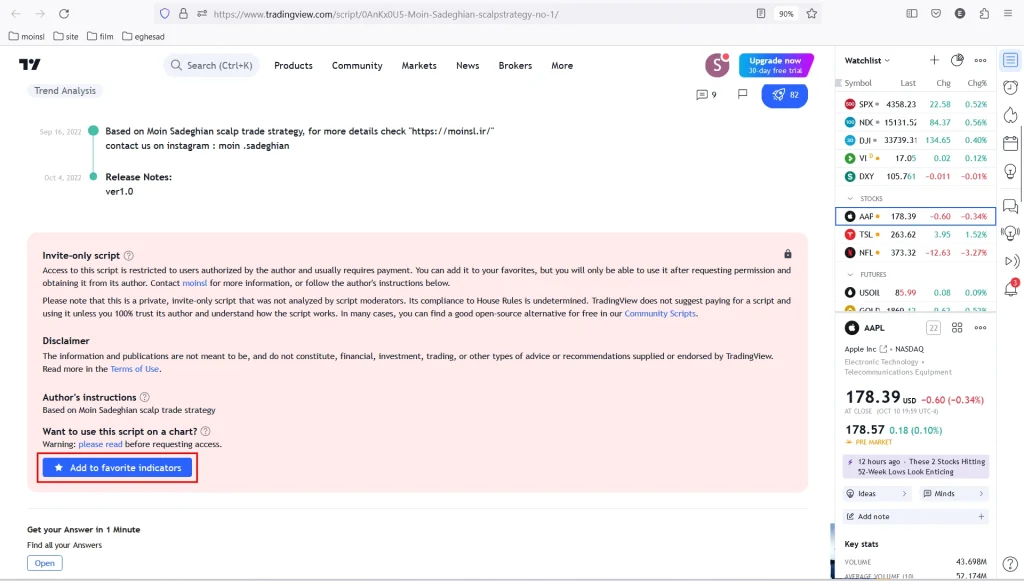Viewport: 1024px width, 581px height.
Task: Open the Markets menu in the top navigation
Action: coord(419,66)
